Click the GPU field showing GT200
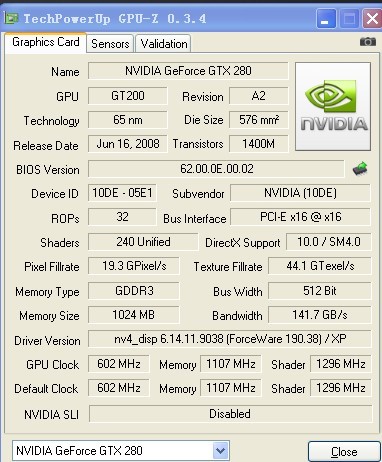The width and height of the screenshot is (382, 462). click(128, 96)
